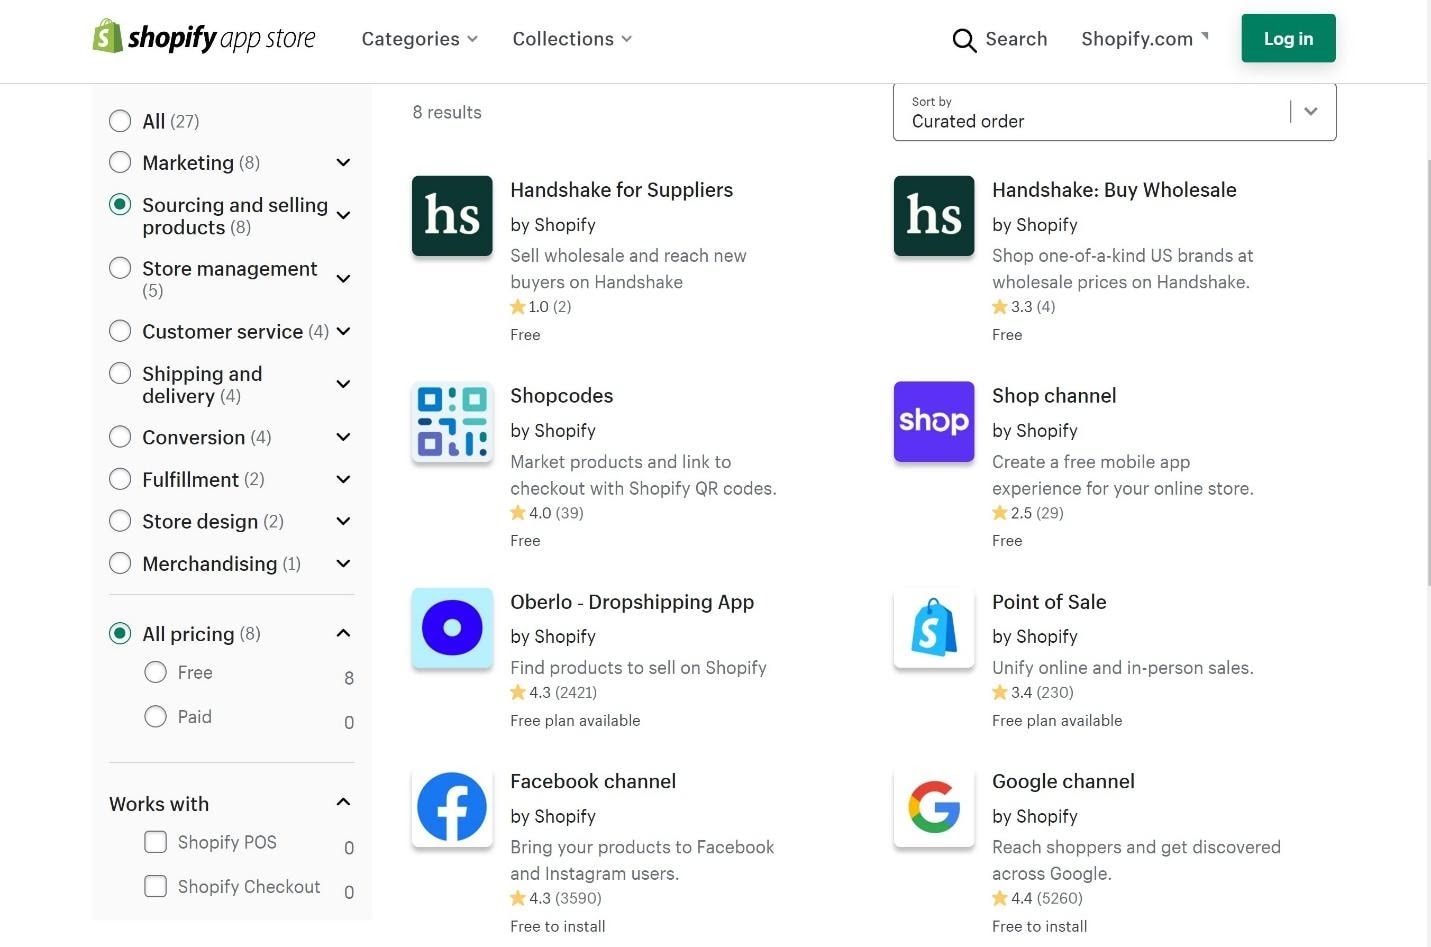Select the Paid pricing radio button
The height and width of the screenshot is (947, 1431).
(155, 716)
